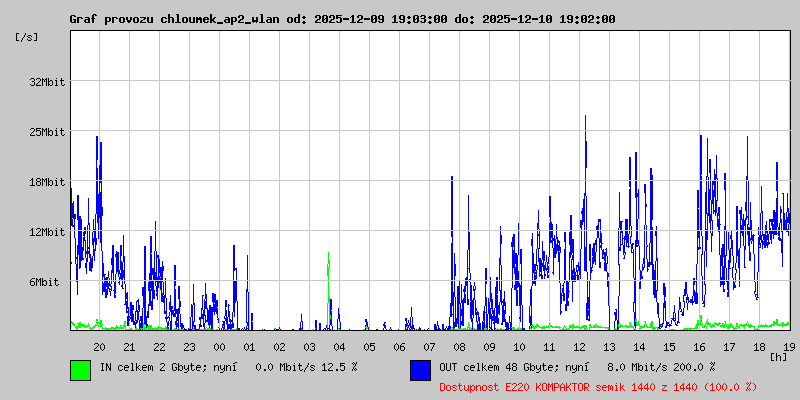Click the hour 06 x-axis label
This screenshot has height=400, width=800.
coord(399,347)
